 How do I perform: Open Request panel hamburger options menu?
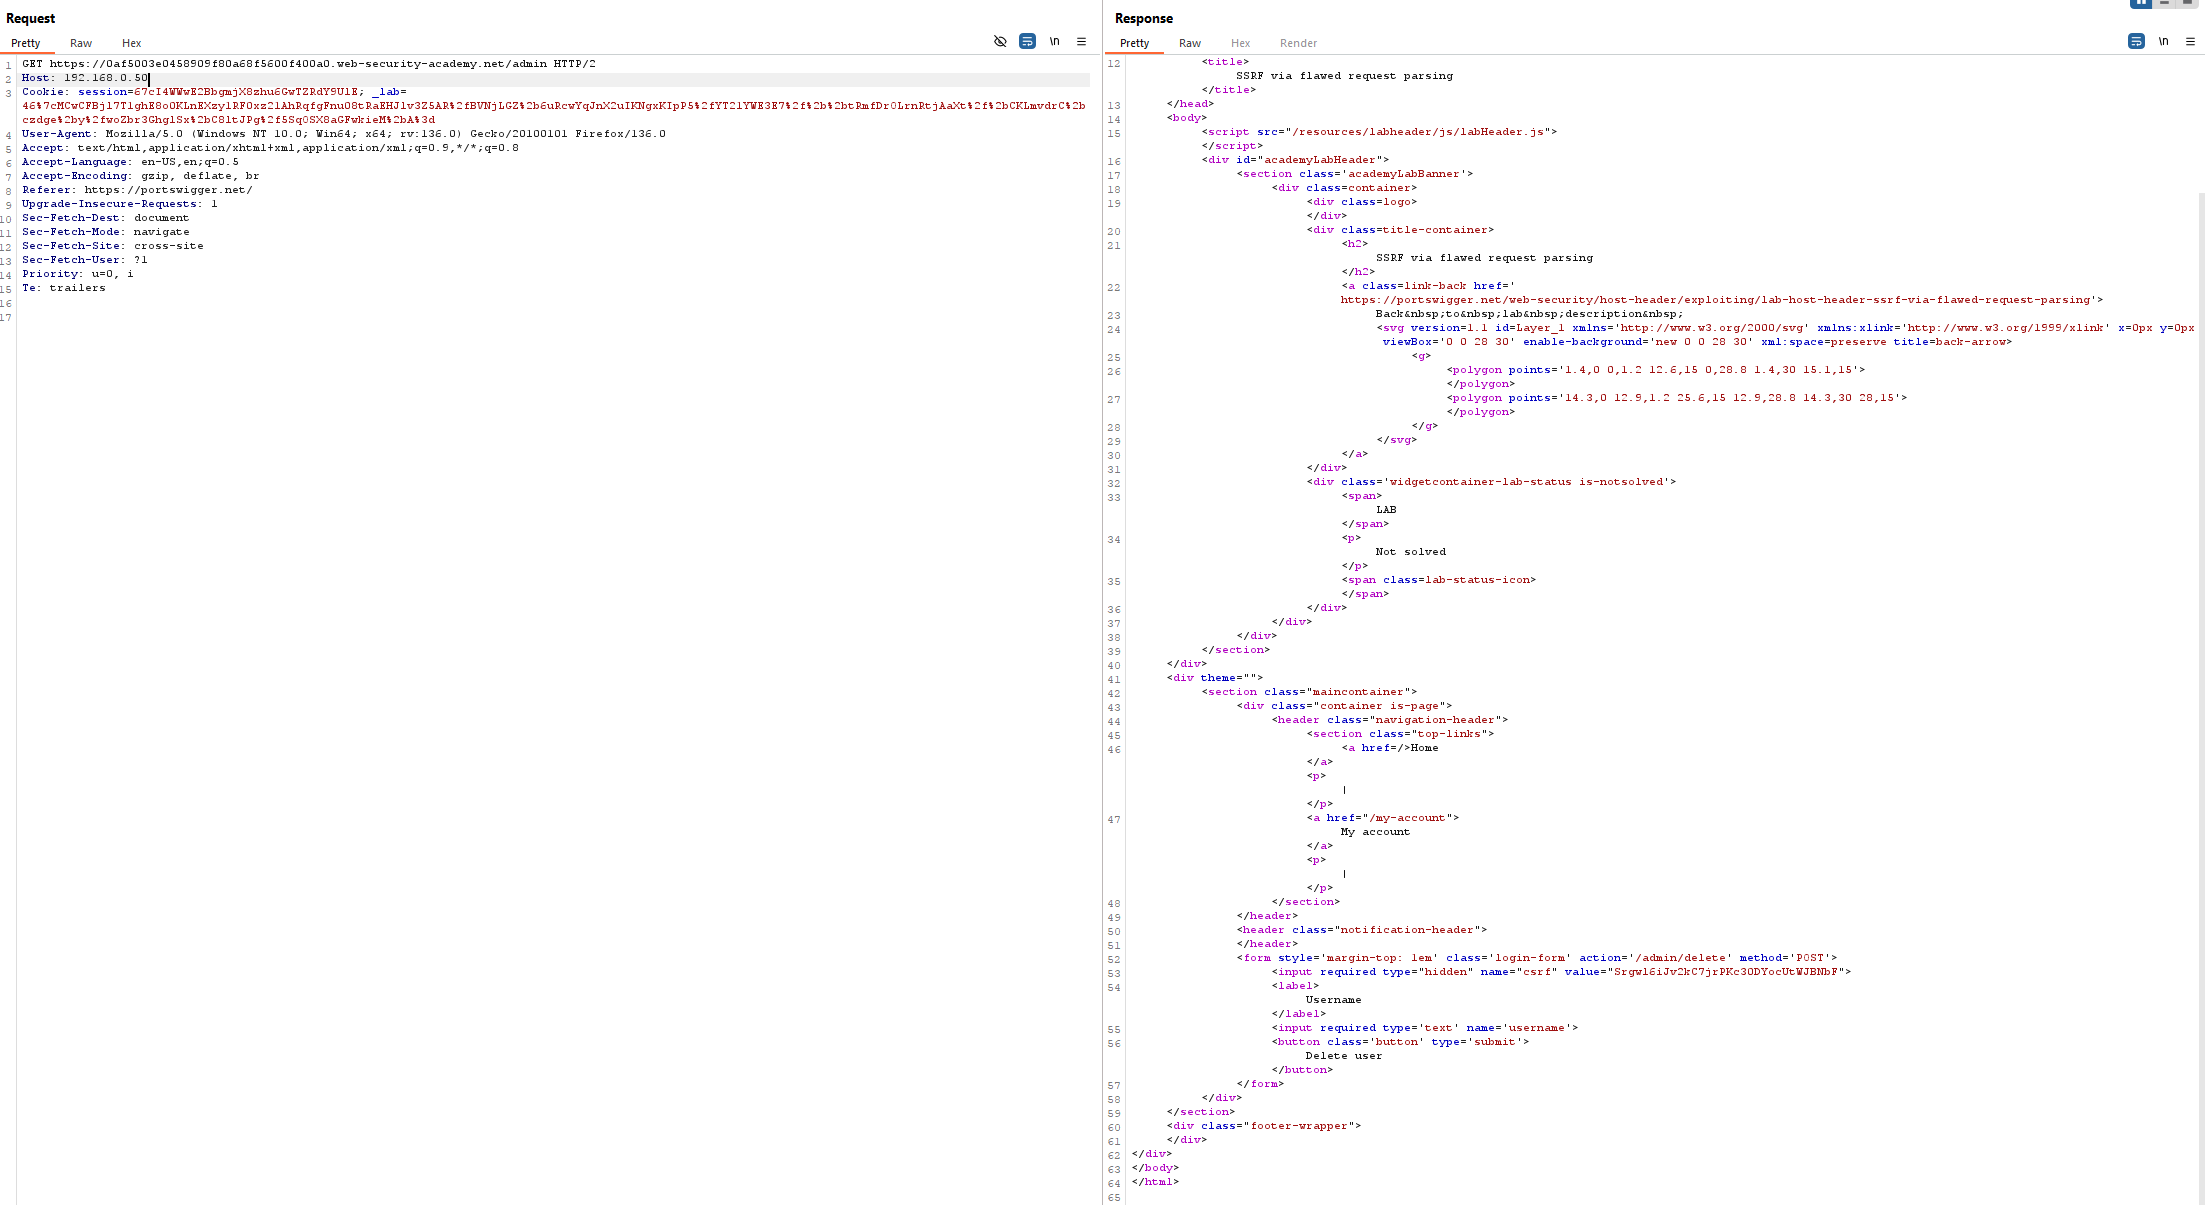pos(1081,41)
